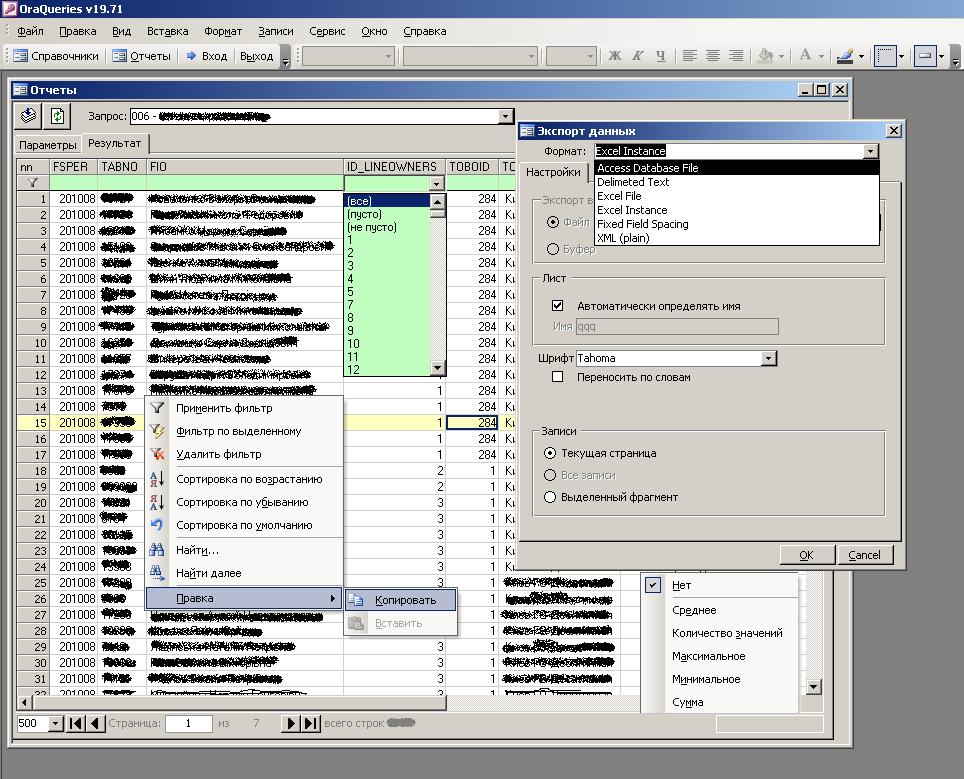This screenshot has height=779, width=964.
Task: Align text right
Action: point(736,56)
